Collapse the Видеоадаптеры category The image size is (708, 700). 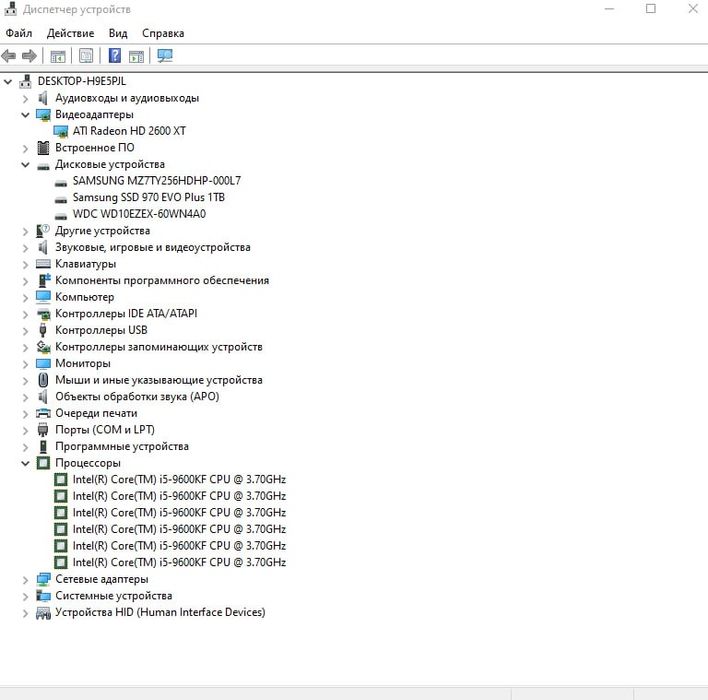25,115
